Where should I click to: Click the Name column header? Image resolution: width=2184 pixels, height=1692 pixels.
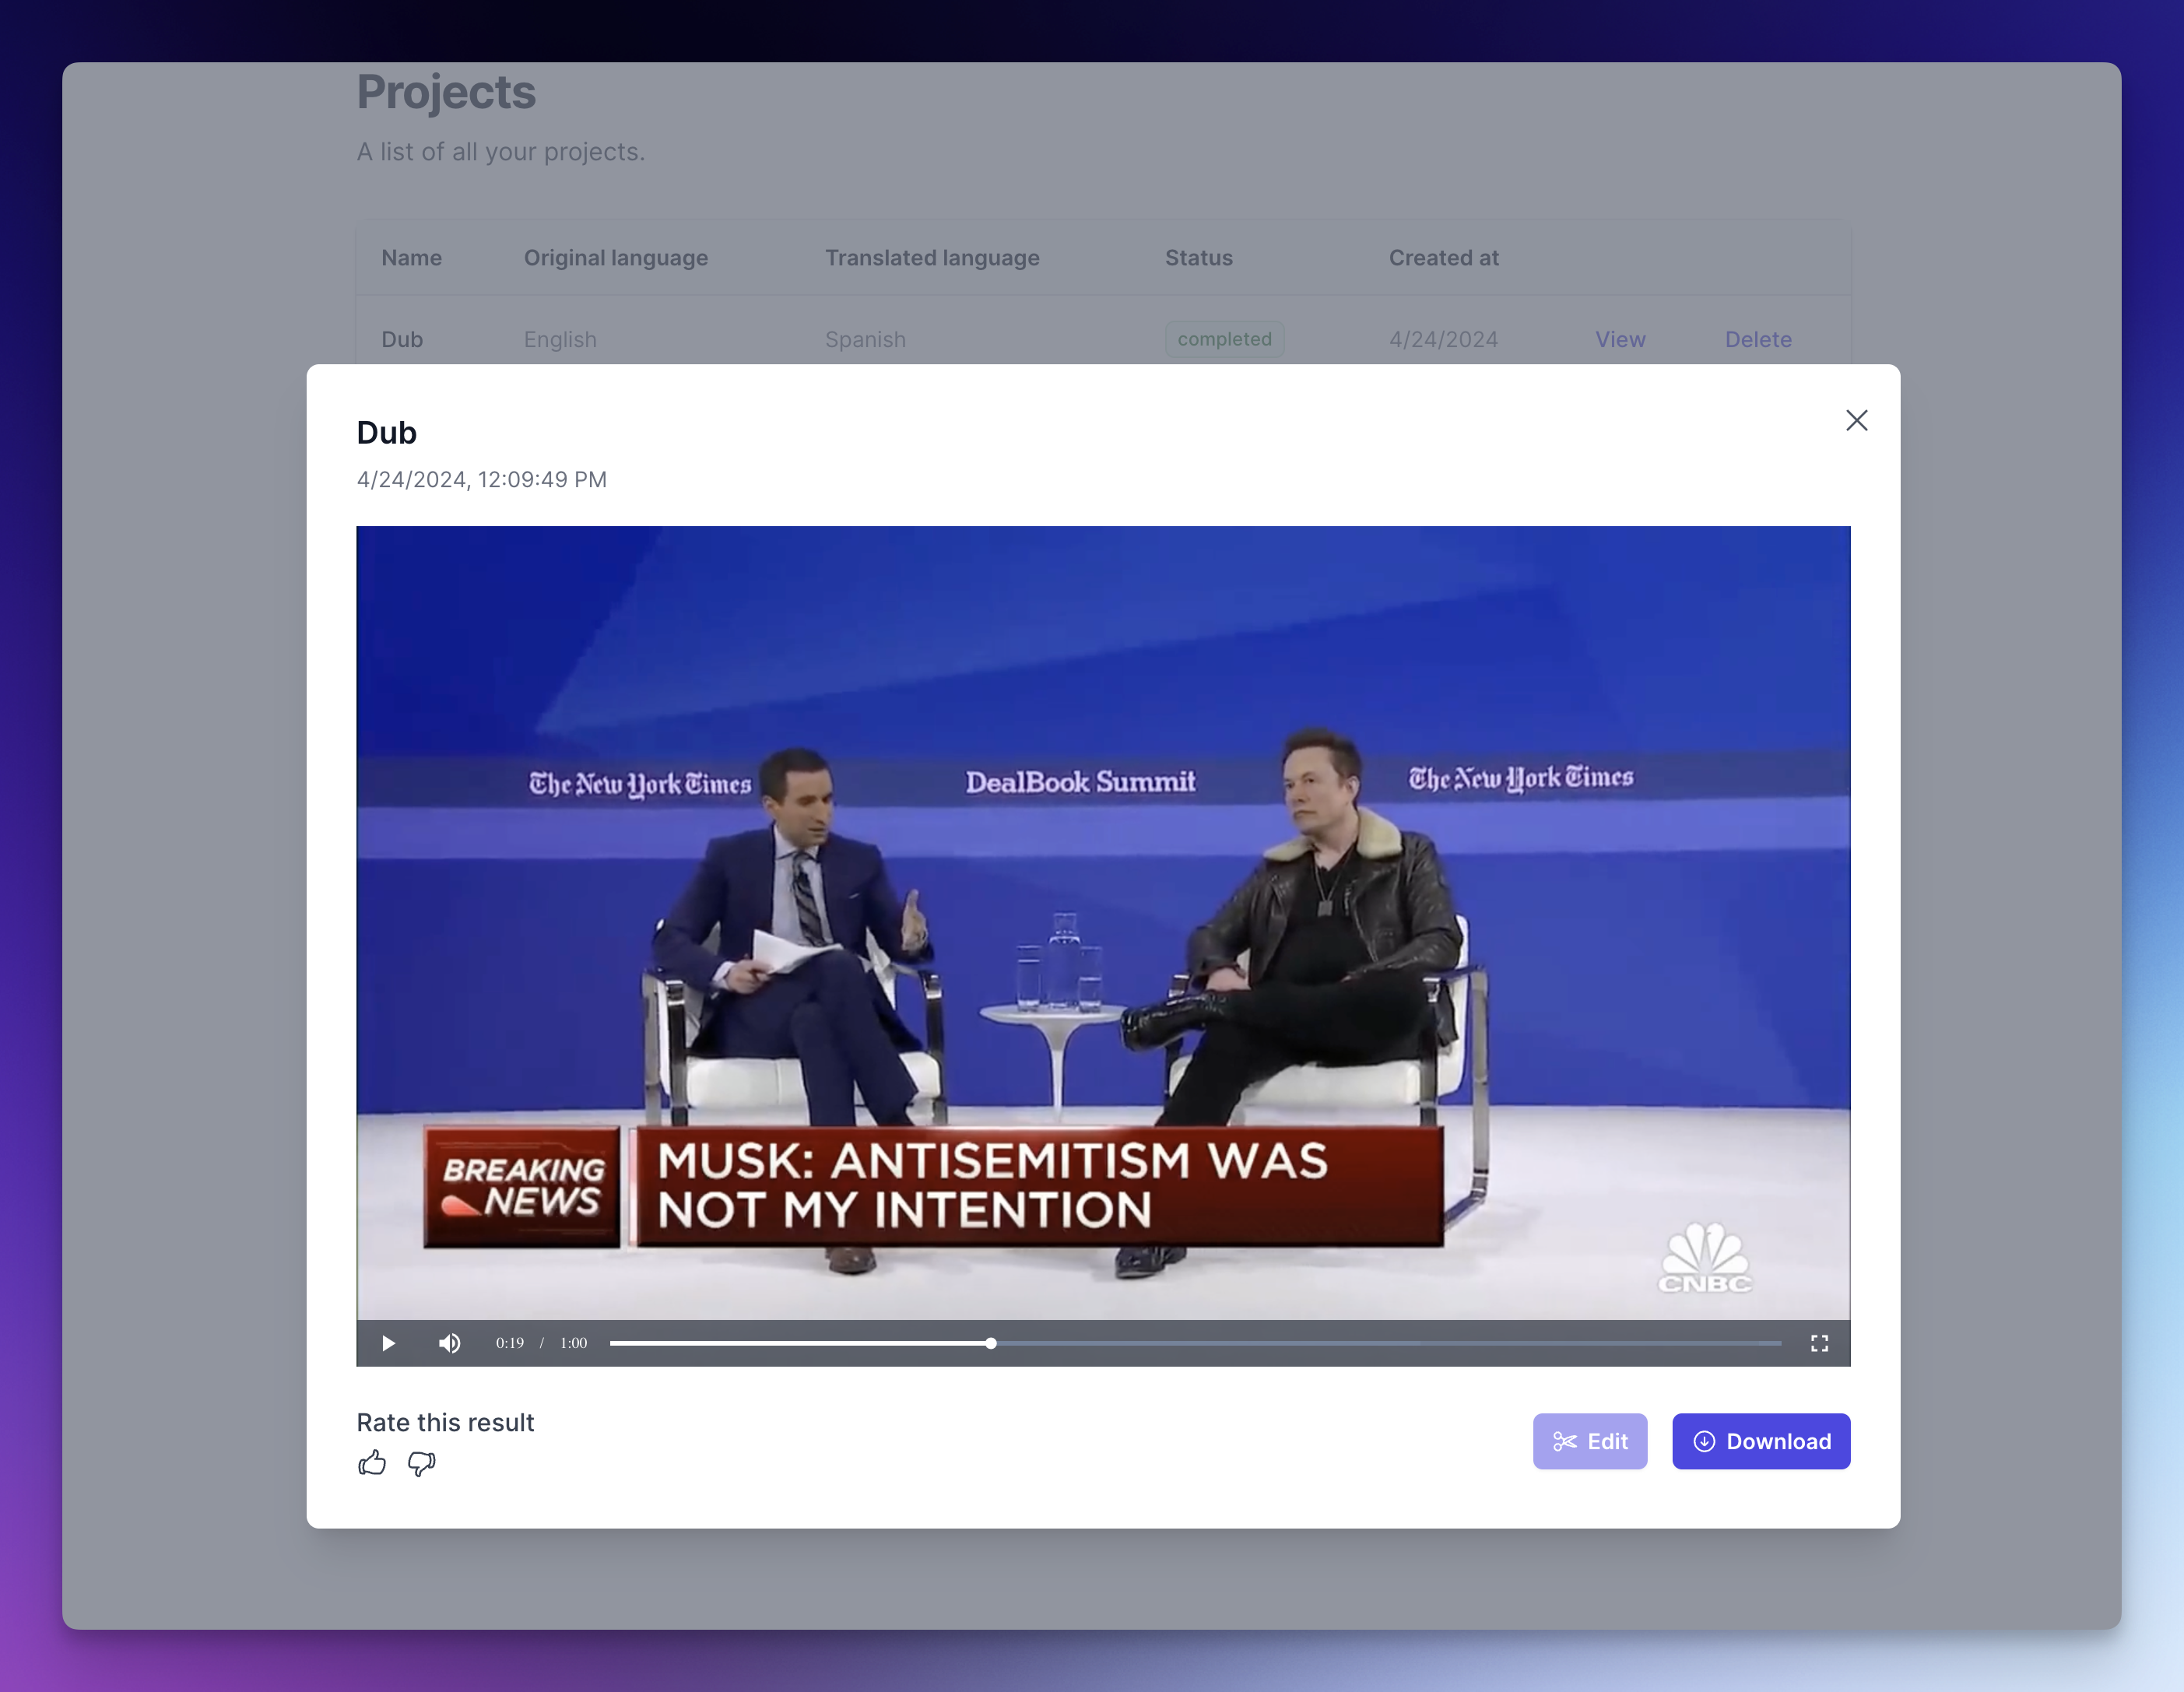(411, 258)
